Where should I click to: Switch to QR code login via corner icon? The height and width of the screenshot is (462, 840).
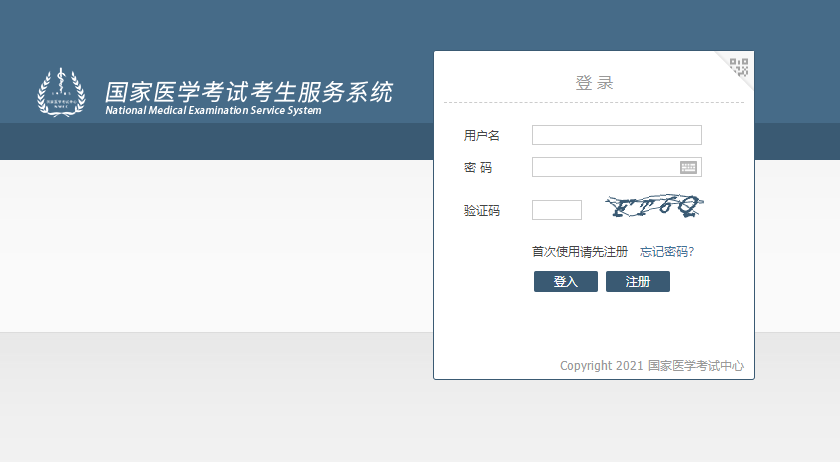(739, 67)
